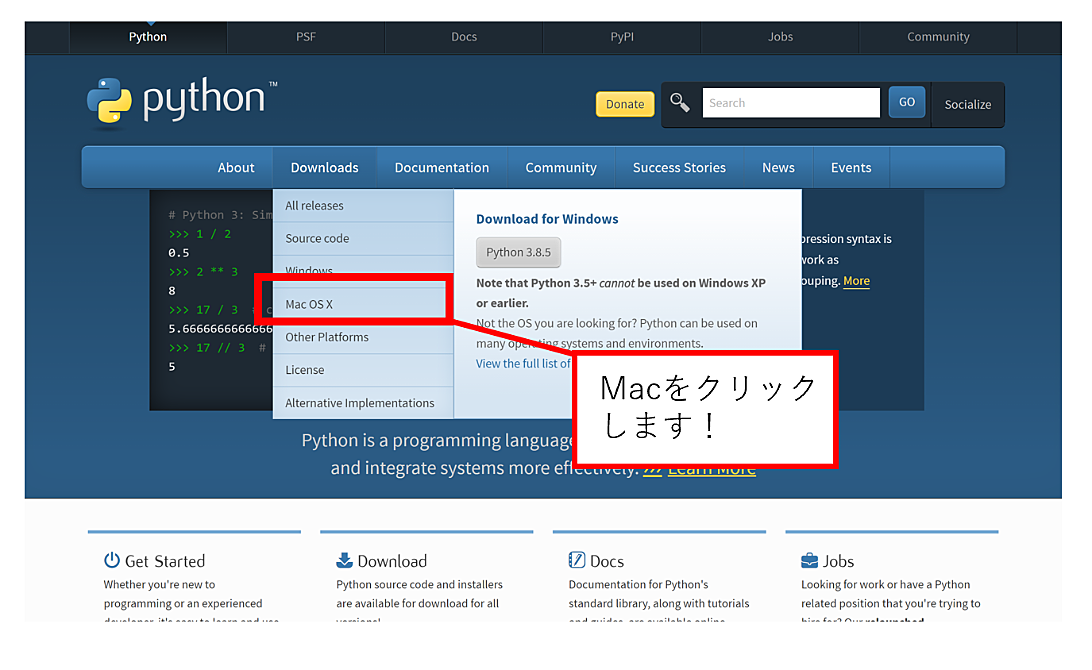Open the View the full list link
This screenshot has height=670, width=1092.
[x=523, y=364]
